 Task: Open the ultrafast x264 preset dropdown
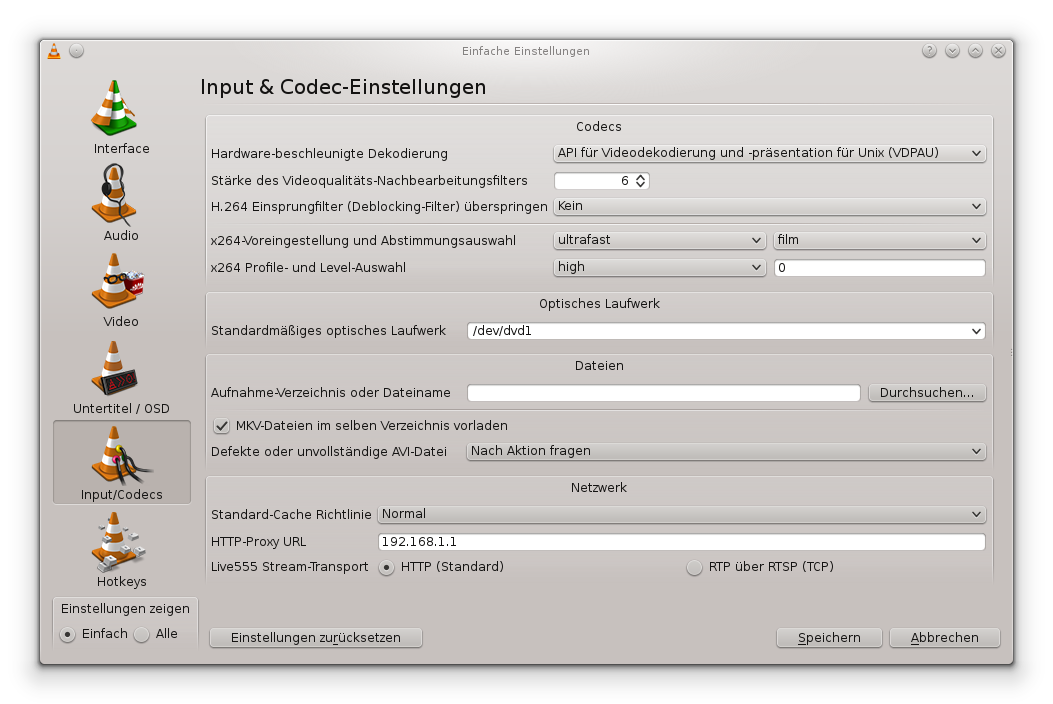coord(660,241)
